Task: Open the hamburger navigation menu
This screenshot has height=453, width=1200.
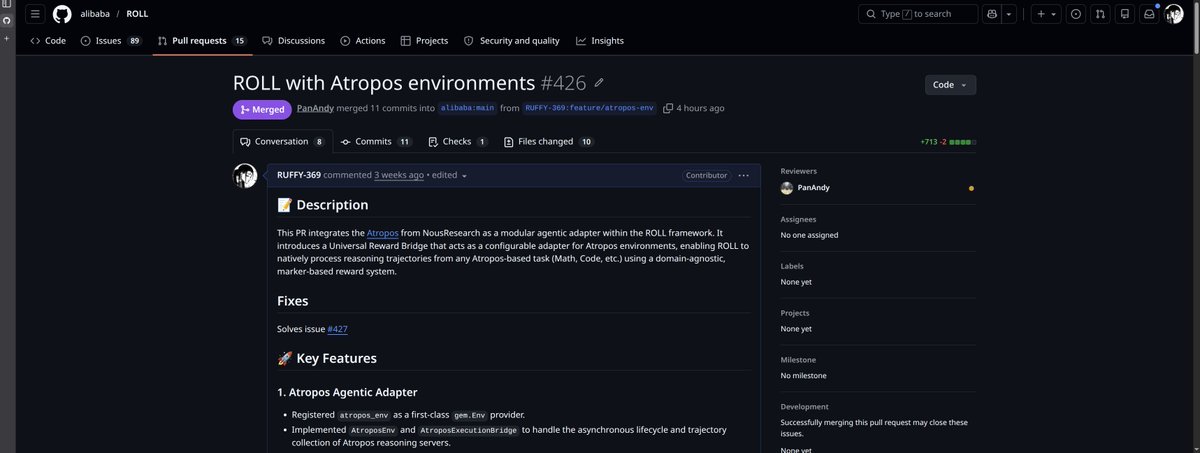Action: 34,14
